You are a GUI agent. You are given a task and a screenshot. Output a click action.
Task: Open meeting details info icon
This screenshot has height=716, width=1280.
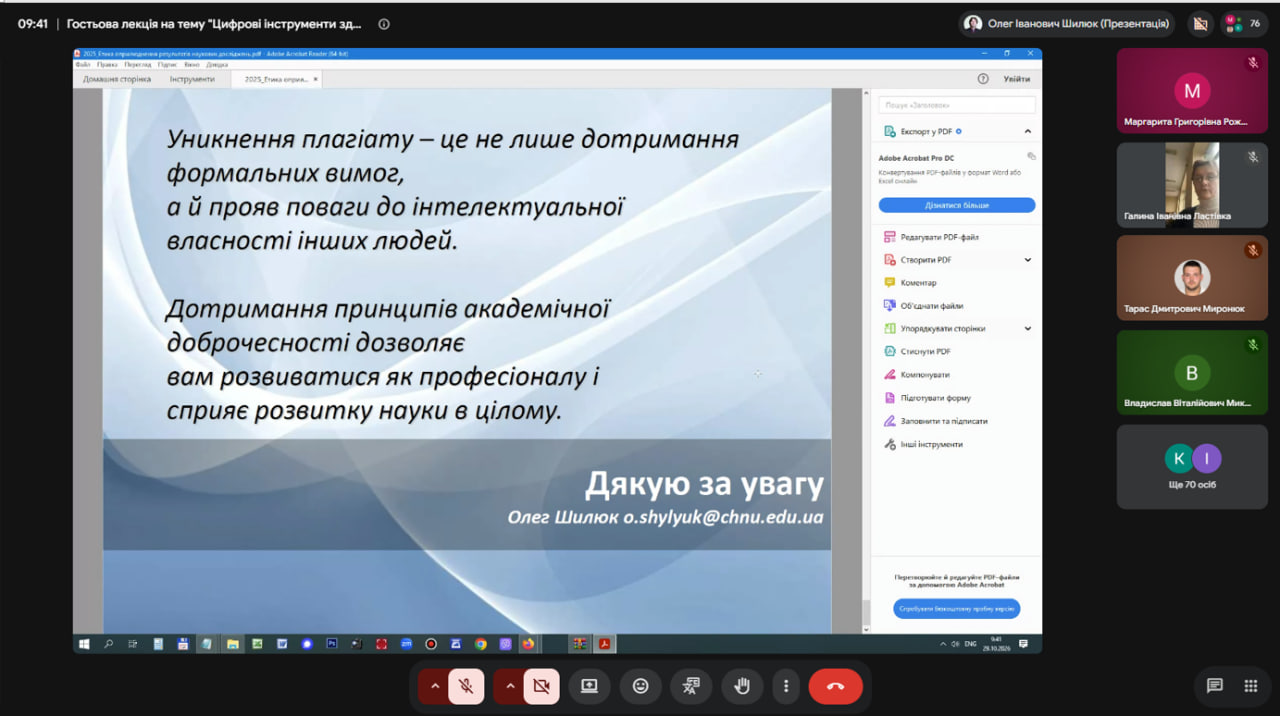pyautogui.click(x=384, y=24)
